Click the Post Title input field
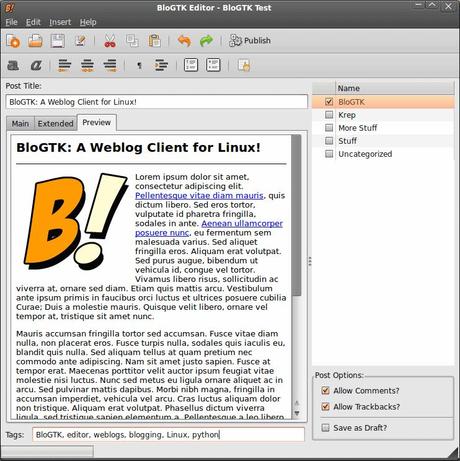460x461 pixels. [157, 102]
